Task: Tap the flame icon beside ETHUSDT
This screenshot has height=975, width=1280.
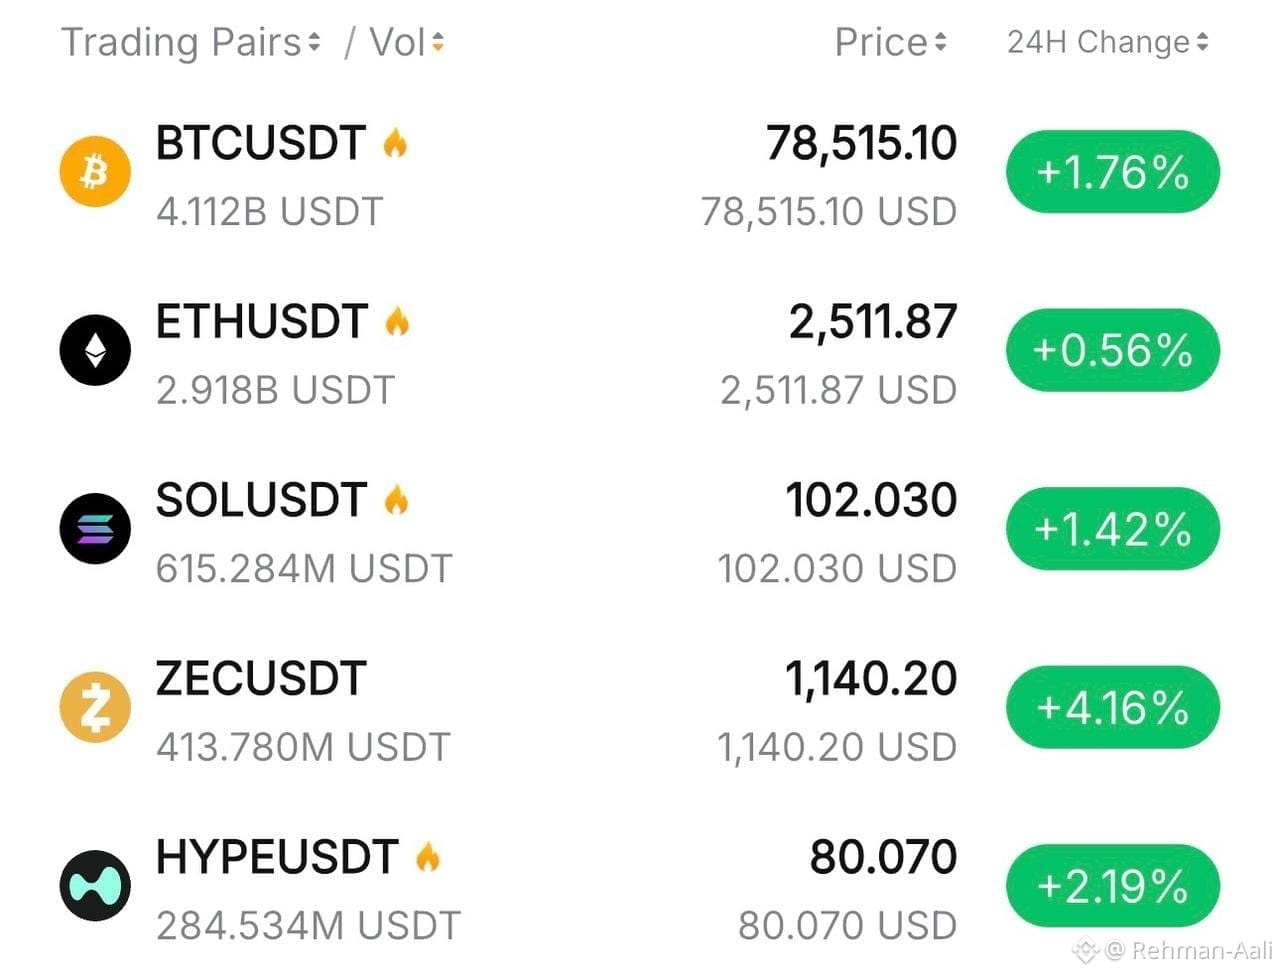Action: (x=397, y=322)
